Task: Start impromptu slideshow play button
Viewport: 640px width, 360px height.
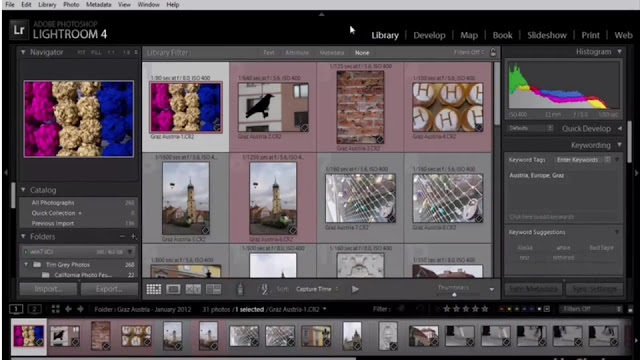Action: pyautogui.click(x=355, y=289)
